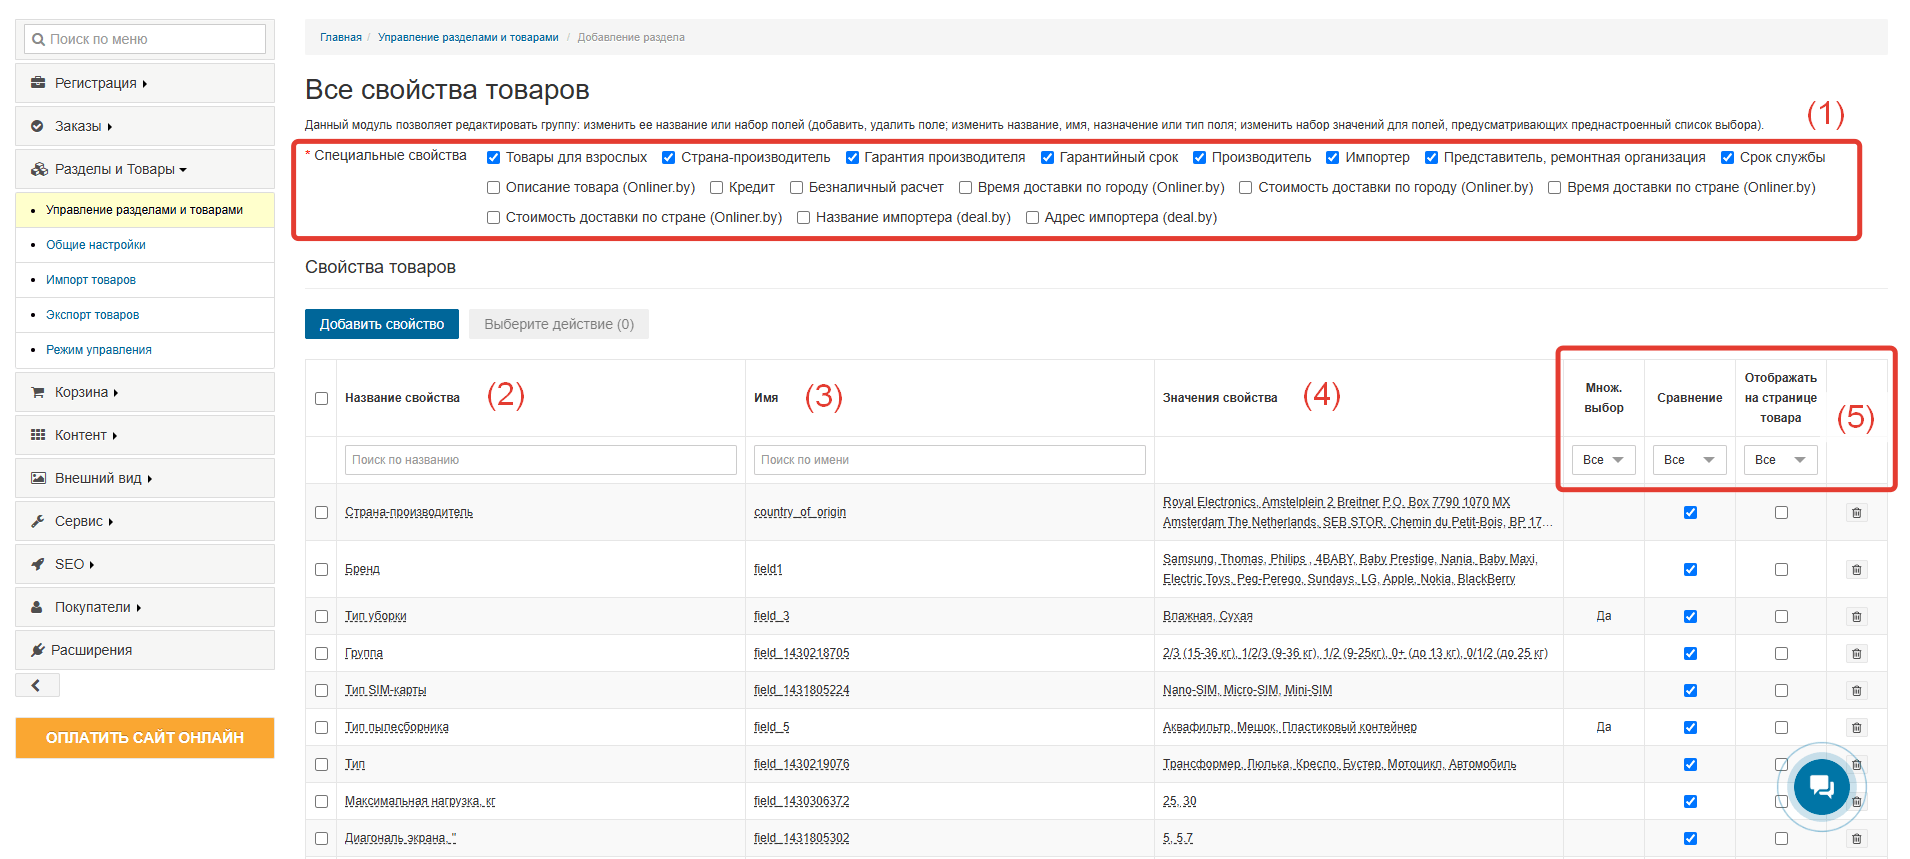The image size is (1910, 859).
Task: Delete the Бренд property via trash icon
Action: [x=1856, y=570]
